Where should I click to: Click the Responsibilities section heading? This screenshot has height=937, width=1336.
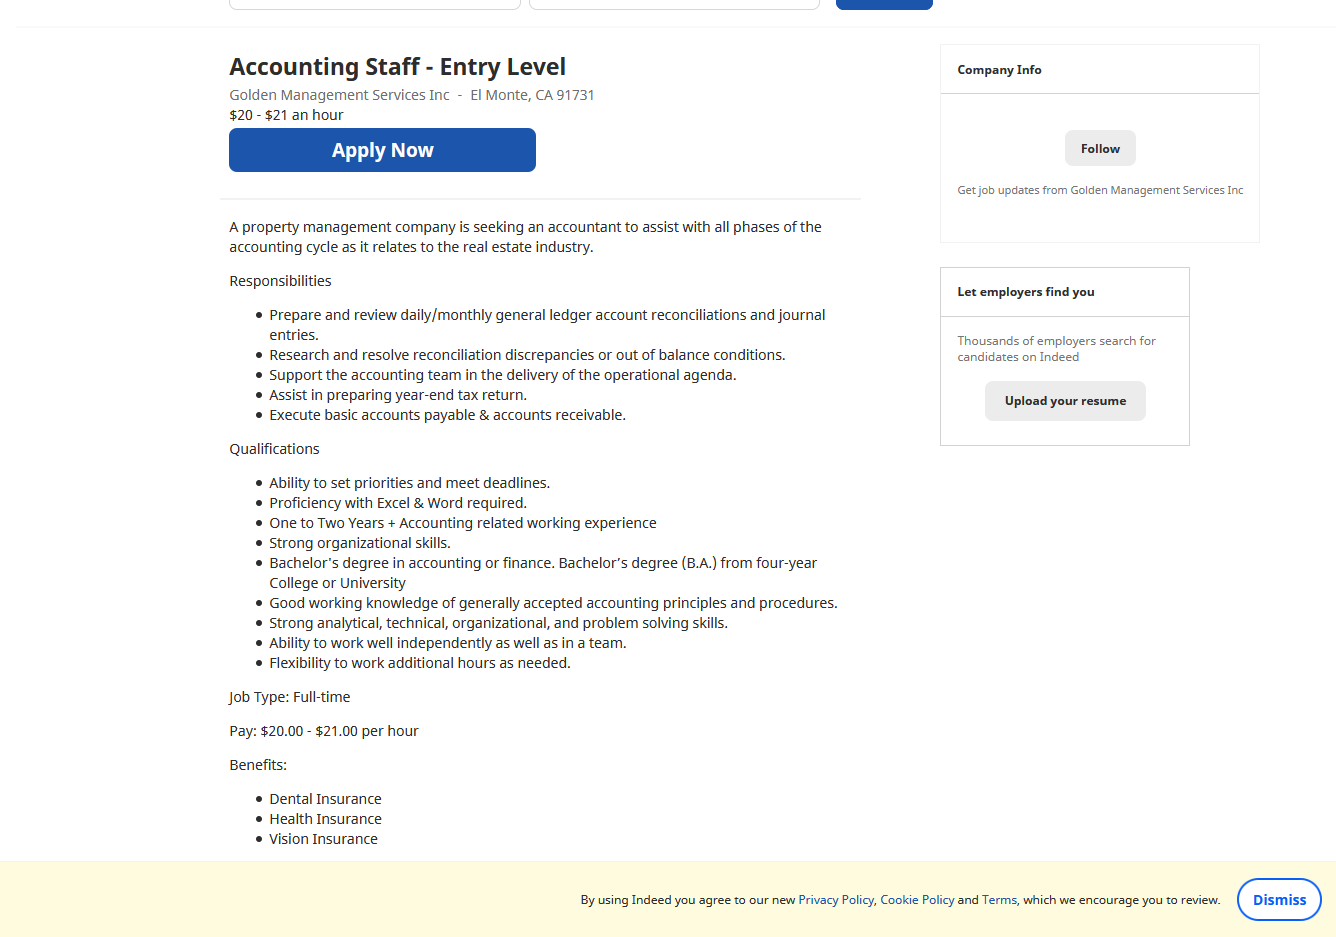[x=280, y=281]
